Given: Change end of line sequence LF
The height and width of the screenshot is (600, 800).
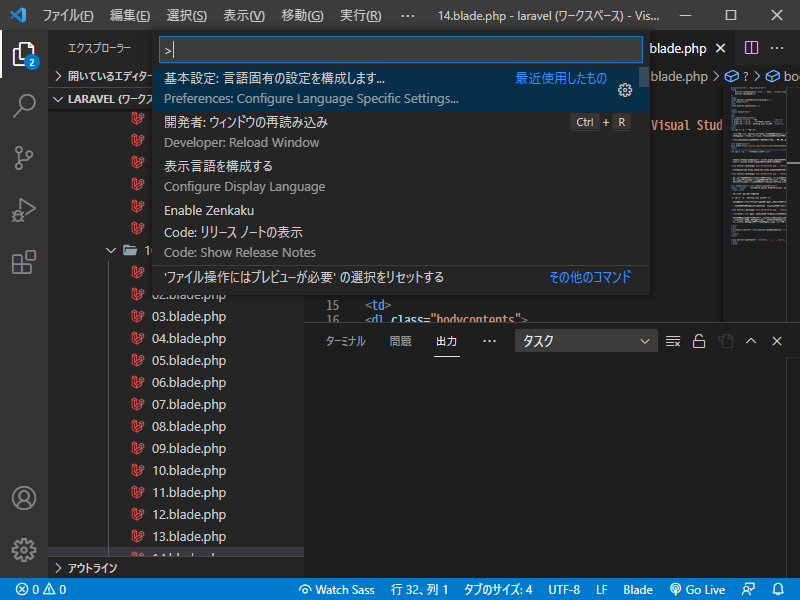Looking at the screenshot, I should [x=602, y=590].
